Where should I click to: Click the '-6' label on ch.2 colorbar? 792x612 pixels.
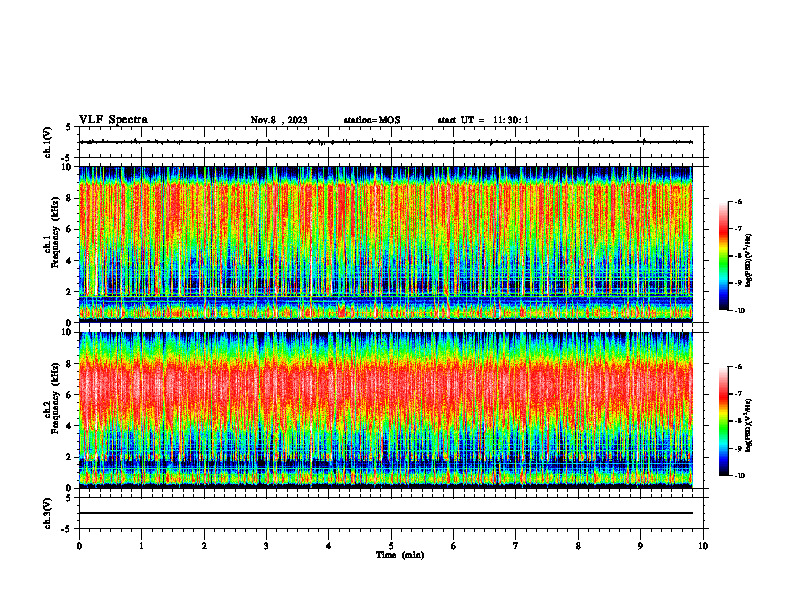click(x=738, y=367)
